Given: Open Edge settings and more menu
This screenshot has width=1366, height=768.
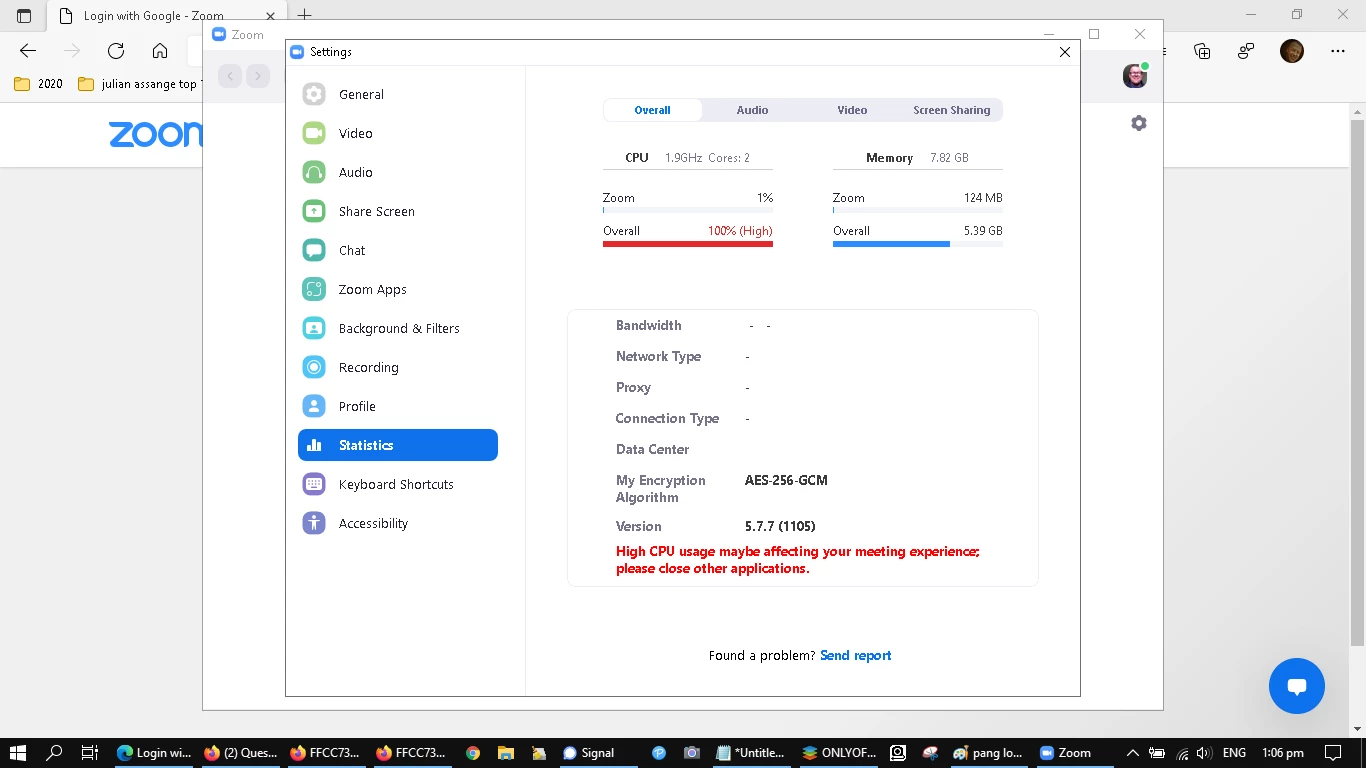Looking at the screenshot, I should click(x=1338, y=51).
